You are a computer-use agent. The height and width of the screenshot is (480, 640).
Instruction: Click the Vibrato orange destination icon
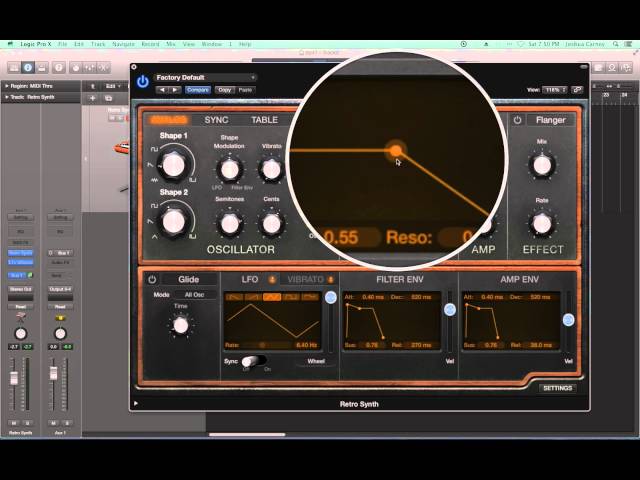click(x=331, y=280)
